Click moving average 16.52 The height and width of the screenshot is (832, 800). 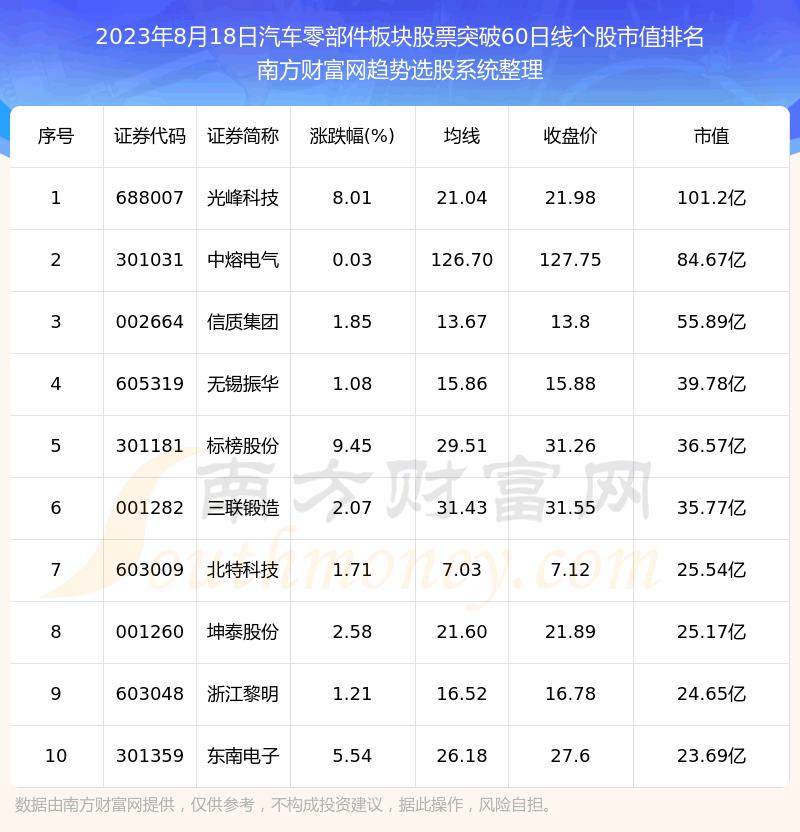click(462, 694)
